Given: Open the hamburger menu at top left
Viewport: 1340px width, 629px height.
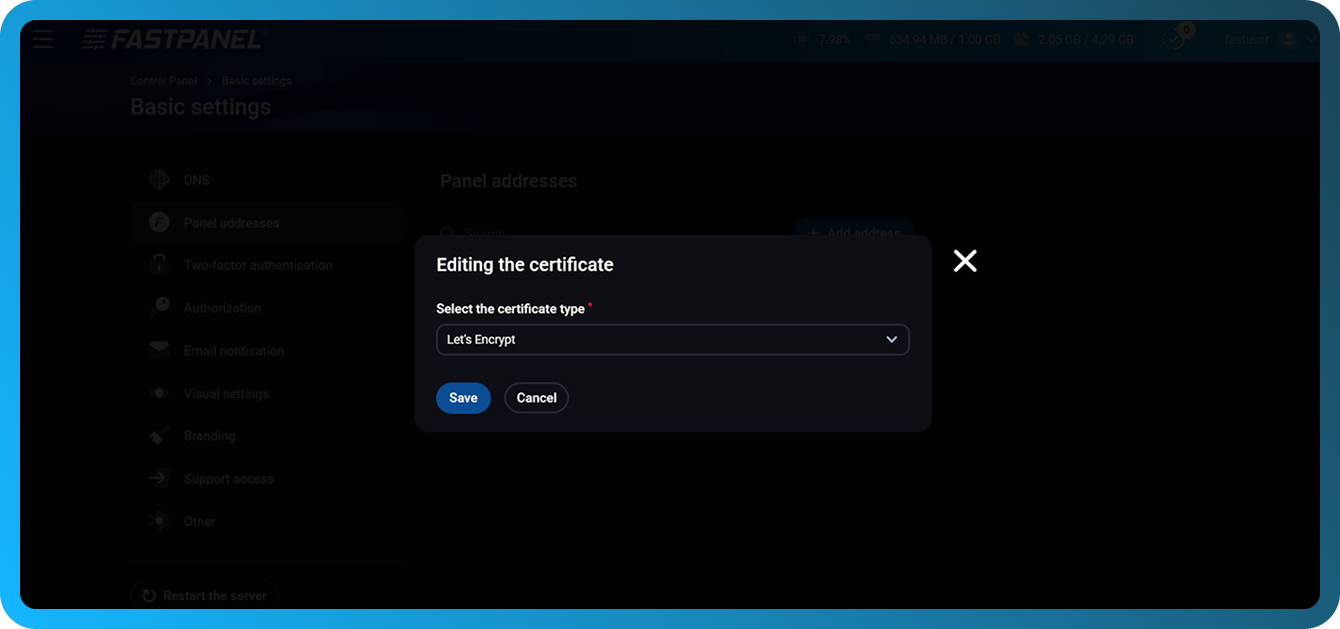Looking at the screenshot, I should pos(43,39).
